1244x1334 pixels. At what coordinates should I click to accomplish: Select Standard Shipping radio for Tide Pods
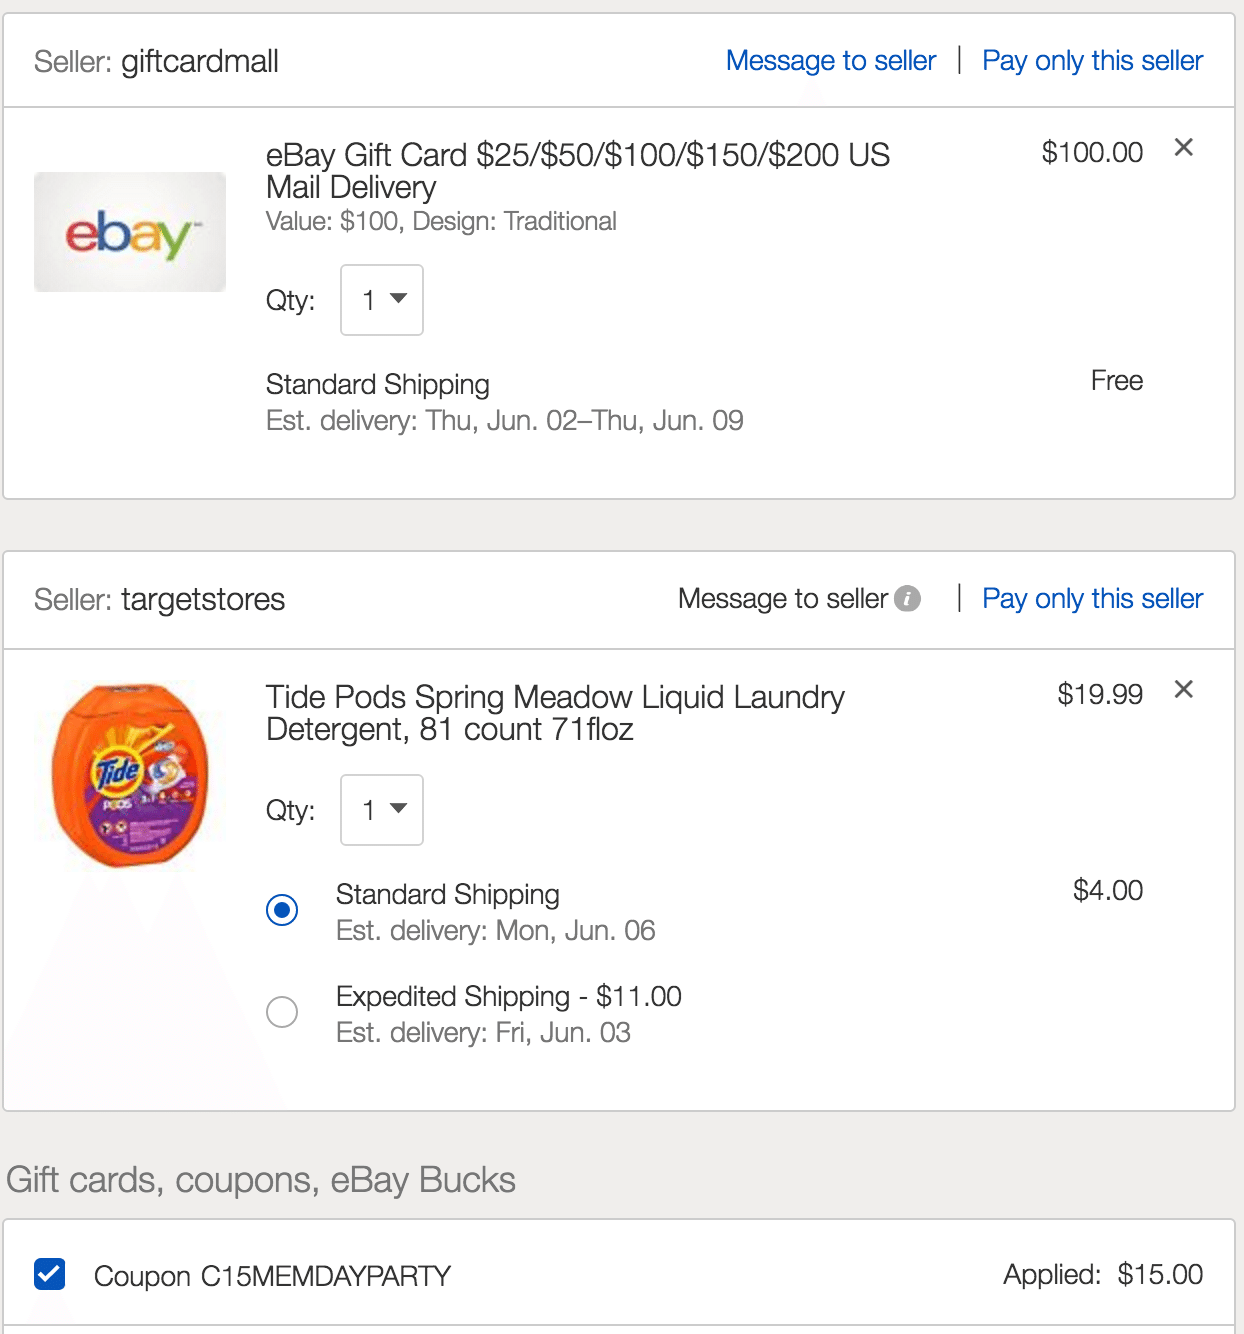[282, 910]
